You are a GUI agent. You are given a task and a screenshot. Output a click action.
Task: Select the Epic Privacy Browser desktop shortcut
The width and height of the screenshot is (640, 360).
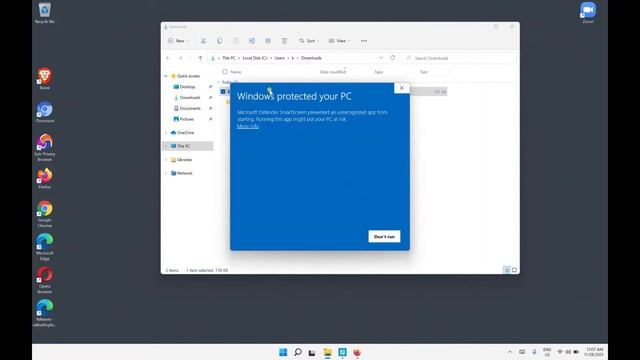[44, 148]
